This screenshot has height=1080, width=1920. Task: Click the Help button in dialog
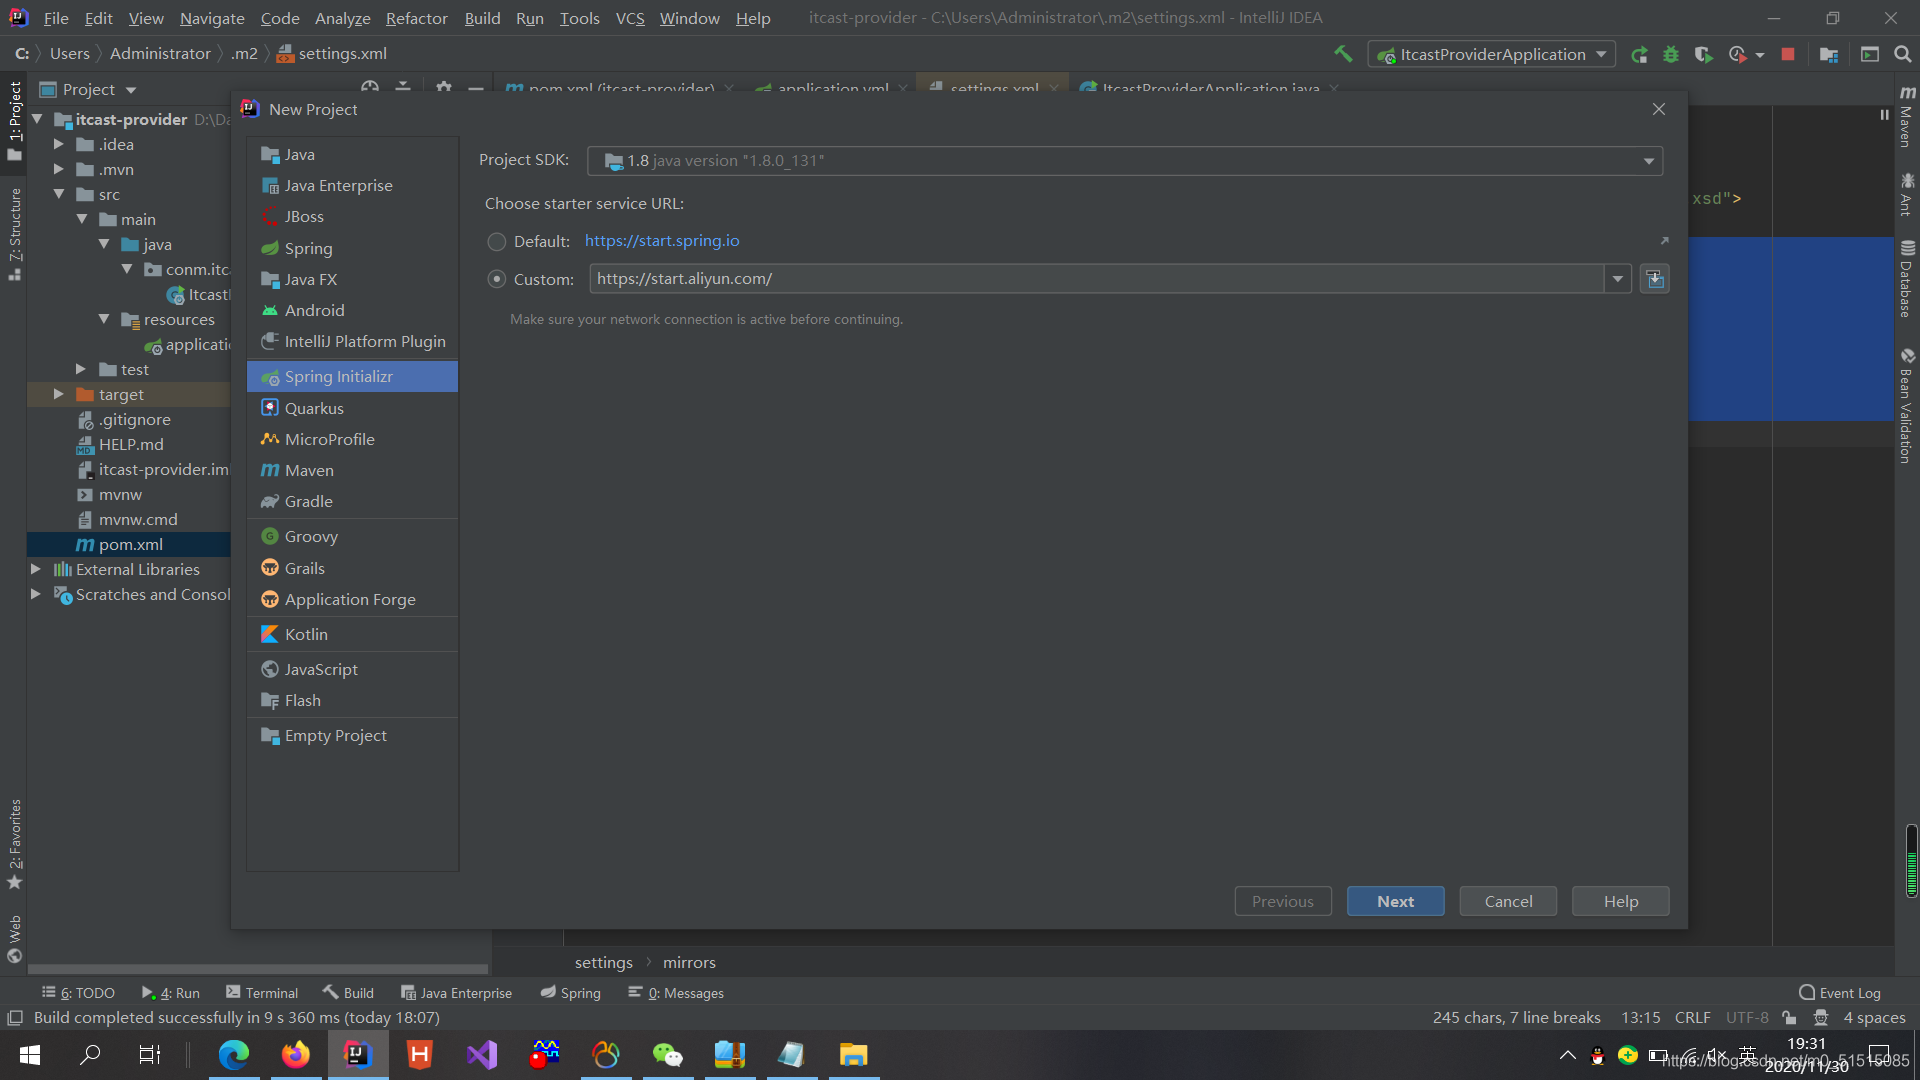click(1620, 901)
